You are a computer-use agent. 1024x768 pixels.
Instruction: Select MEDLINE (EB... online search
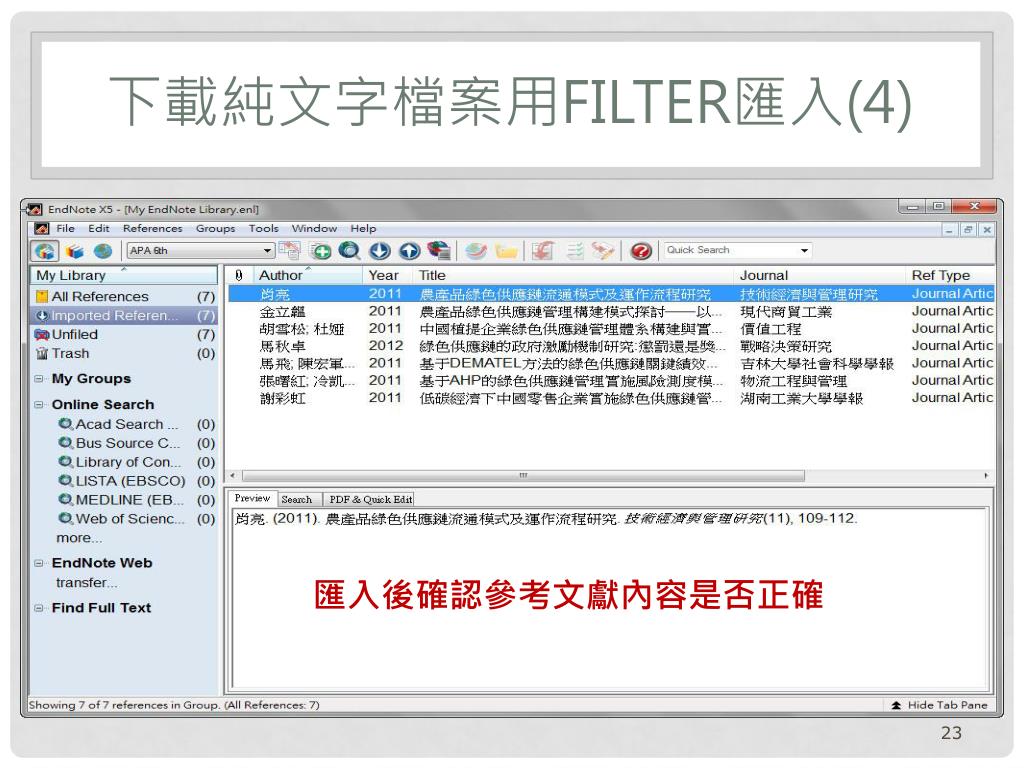136,500
